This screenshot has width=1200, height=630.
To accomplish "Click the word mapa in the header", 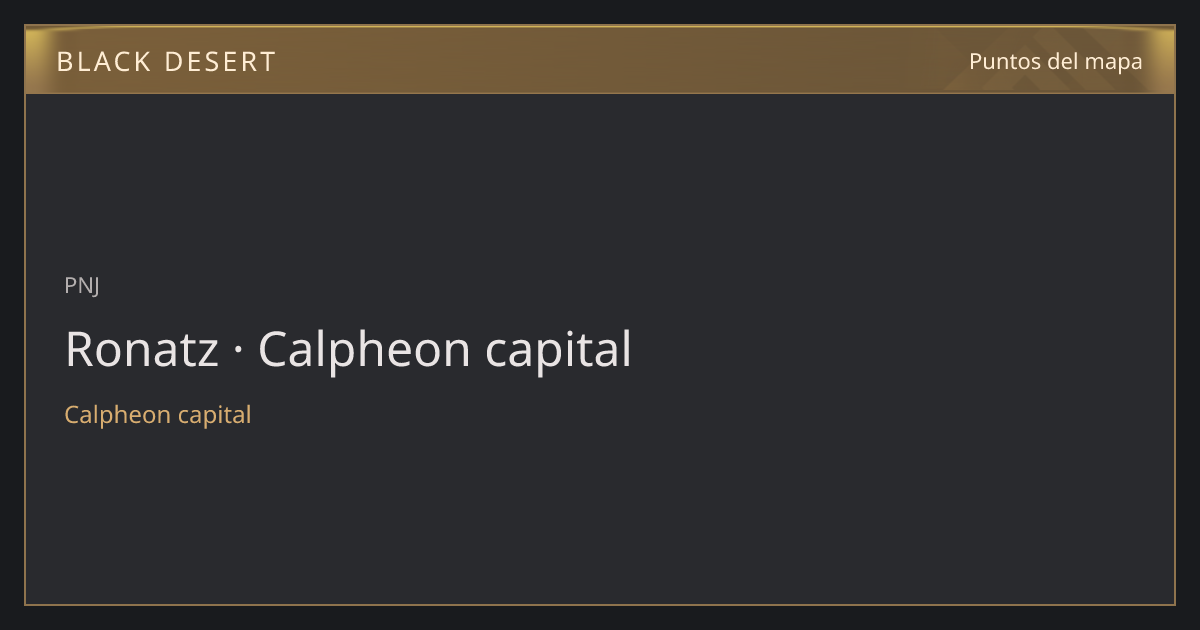I will click(x=1114, y=61).
